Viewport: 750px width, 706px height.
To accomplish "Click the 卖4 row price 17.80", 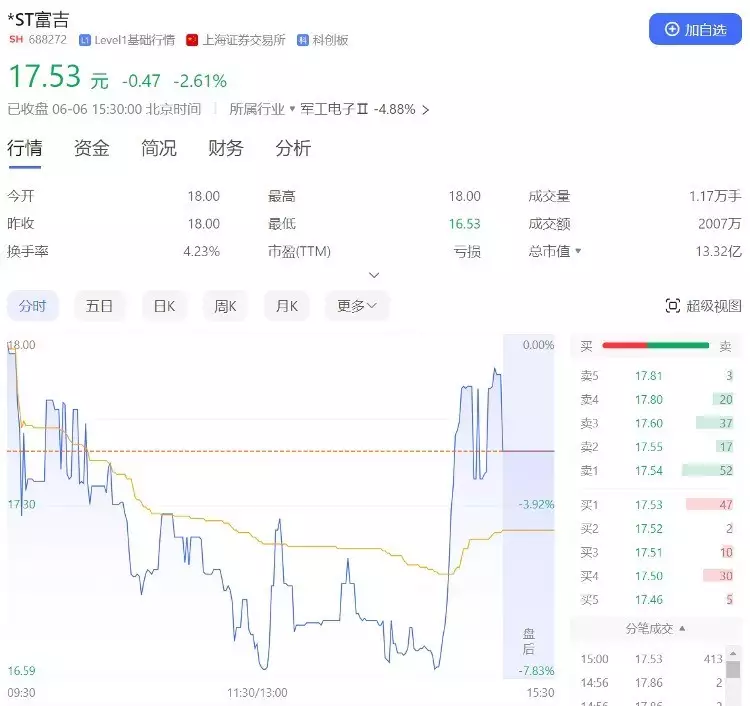I will (x=649, y=399).
